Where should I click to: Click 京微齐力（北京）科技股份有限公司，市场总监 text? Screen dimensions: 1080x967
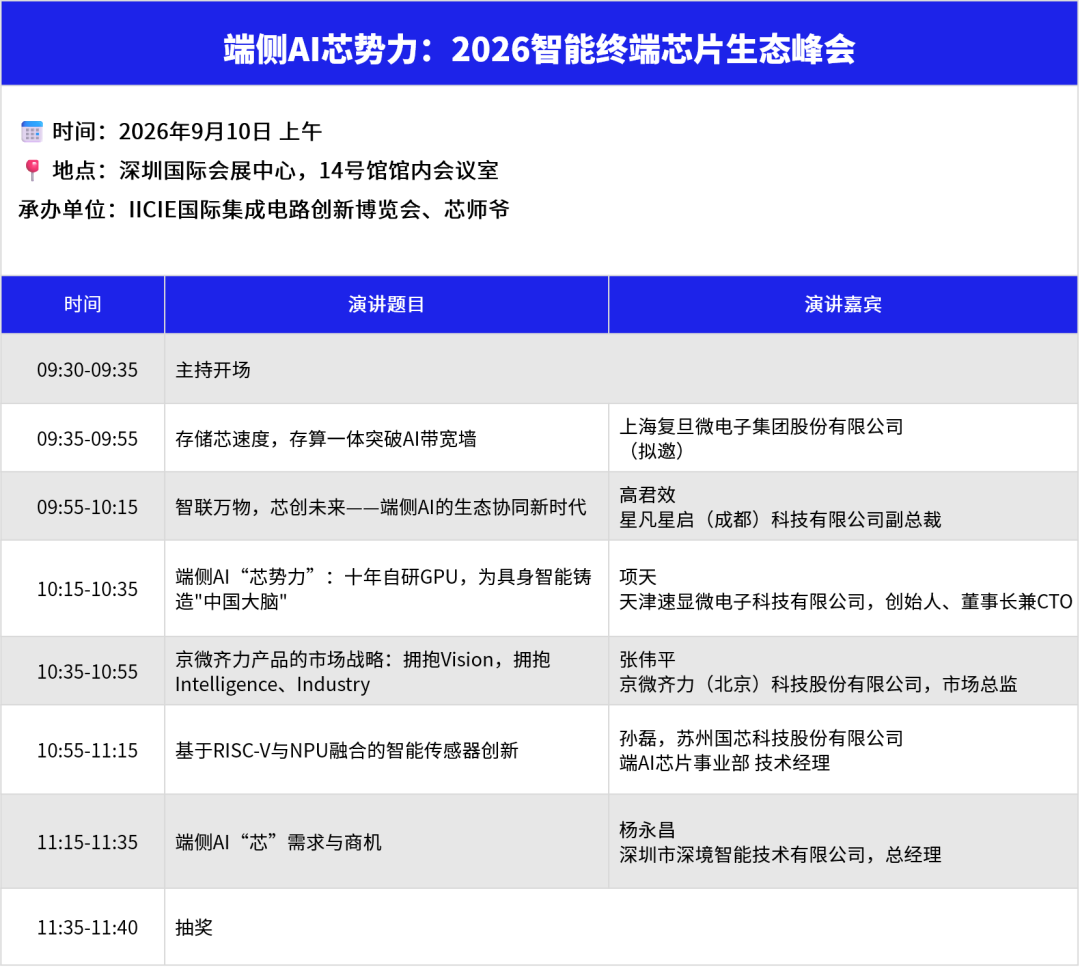[818, 684]
